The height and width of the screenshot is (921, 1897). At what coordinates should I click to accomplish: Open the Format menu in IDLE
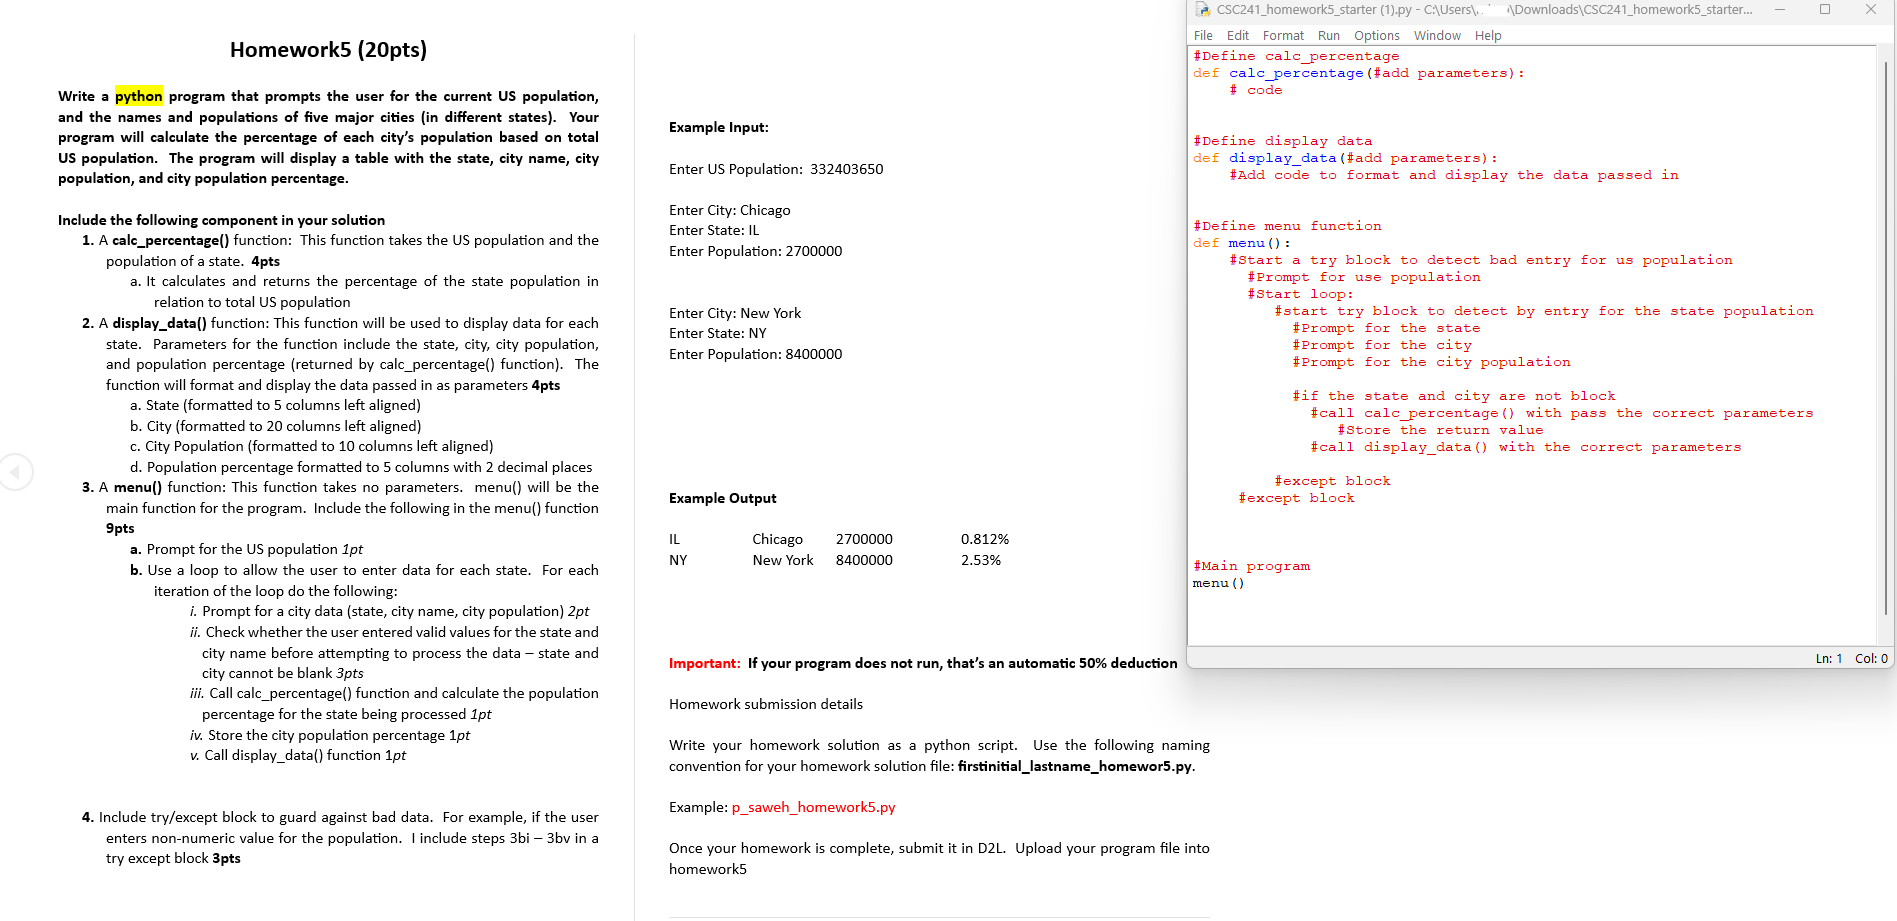(x=1283, y=35)
